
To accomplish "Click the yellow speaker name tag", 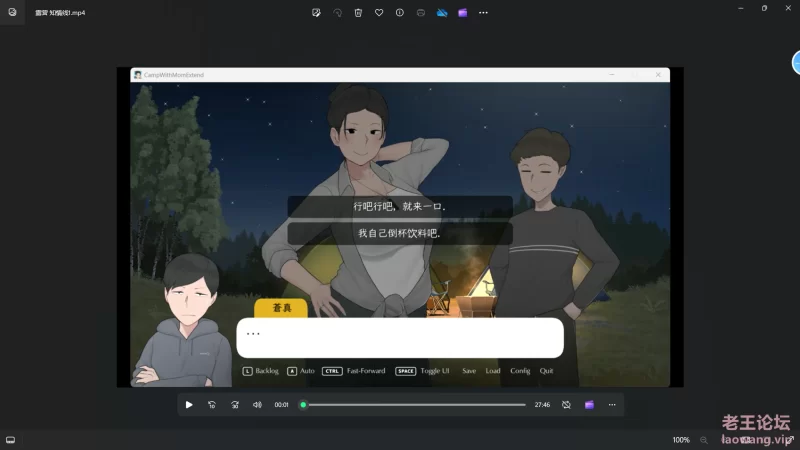I will coord(281,308).
